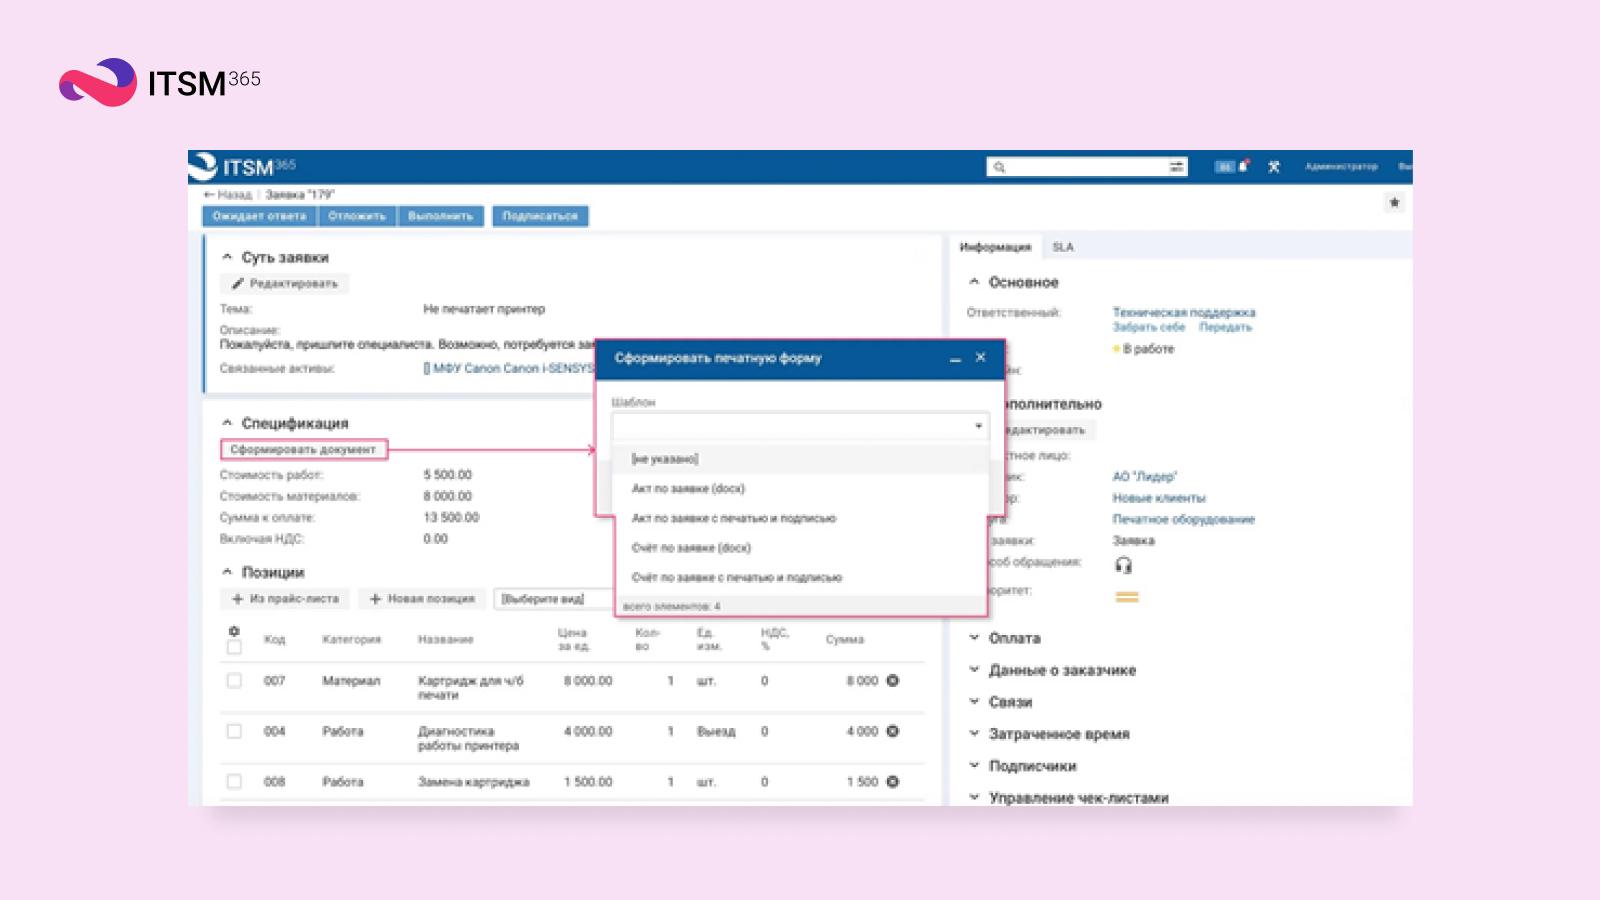Expand the Подписчики section
This screenshot has height=900, width=1600.
pyautogui.click(x=974, y=766)
